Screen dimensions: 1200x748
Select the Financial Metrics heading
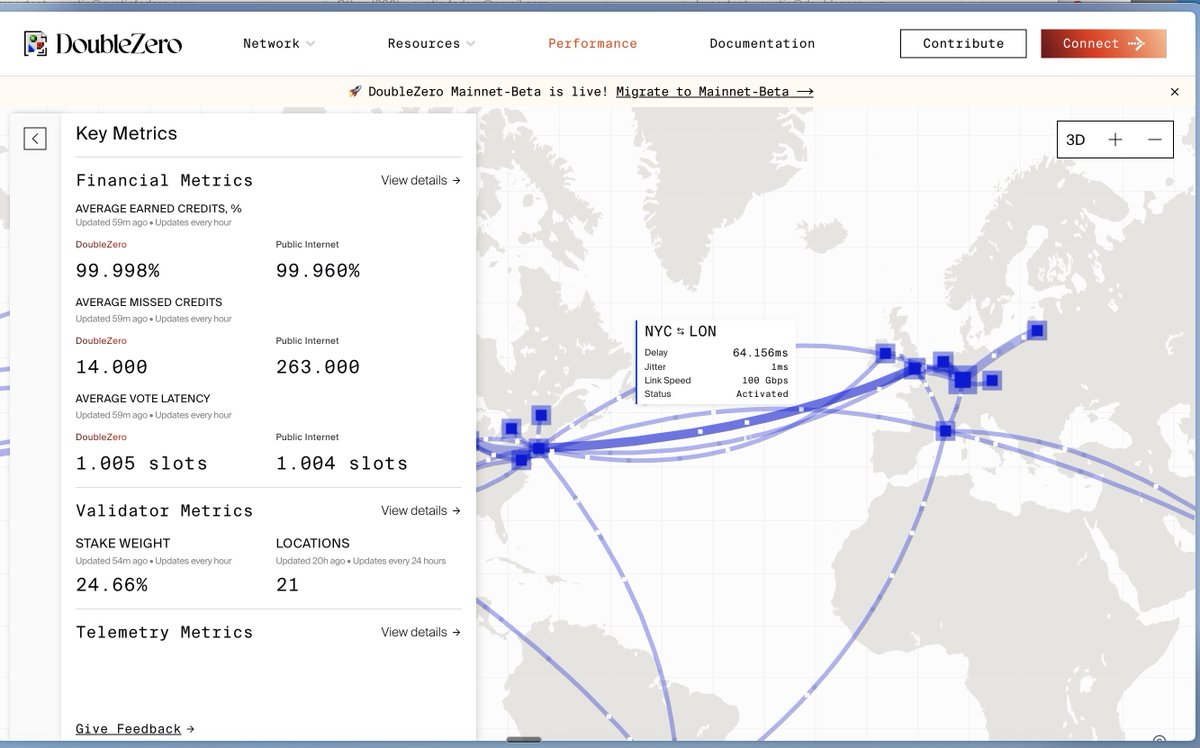pyautogui.click(x=164, y=181)
